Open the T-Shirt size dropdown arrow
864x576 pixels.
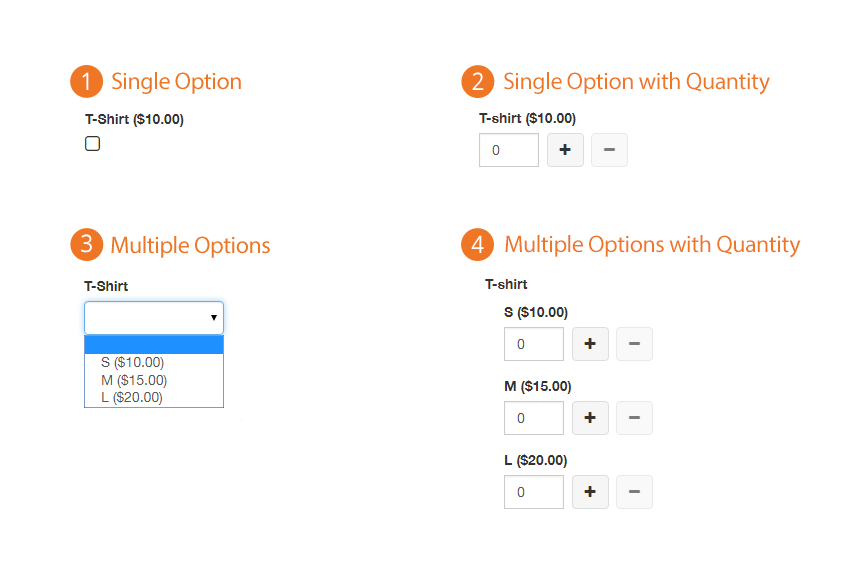click(x=214, y=317)
